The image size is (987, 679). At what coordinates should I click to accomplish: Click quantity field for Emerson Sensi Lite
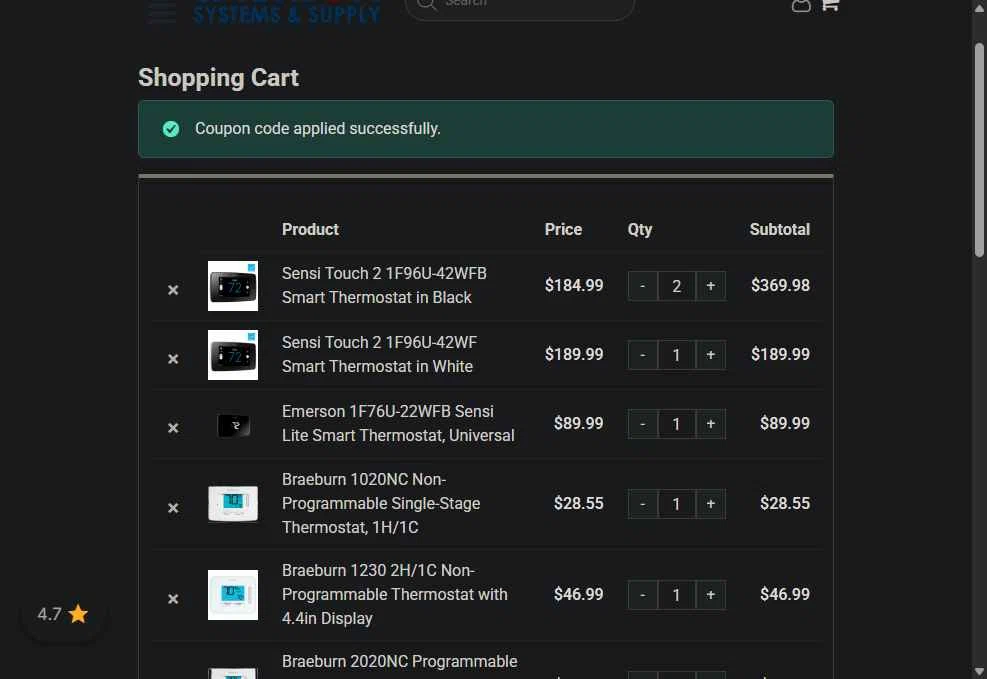click(x=677, y=424)
